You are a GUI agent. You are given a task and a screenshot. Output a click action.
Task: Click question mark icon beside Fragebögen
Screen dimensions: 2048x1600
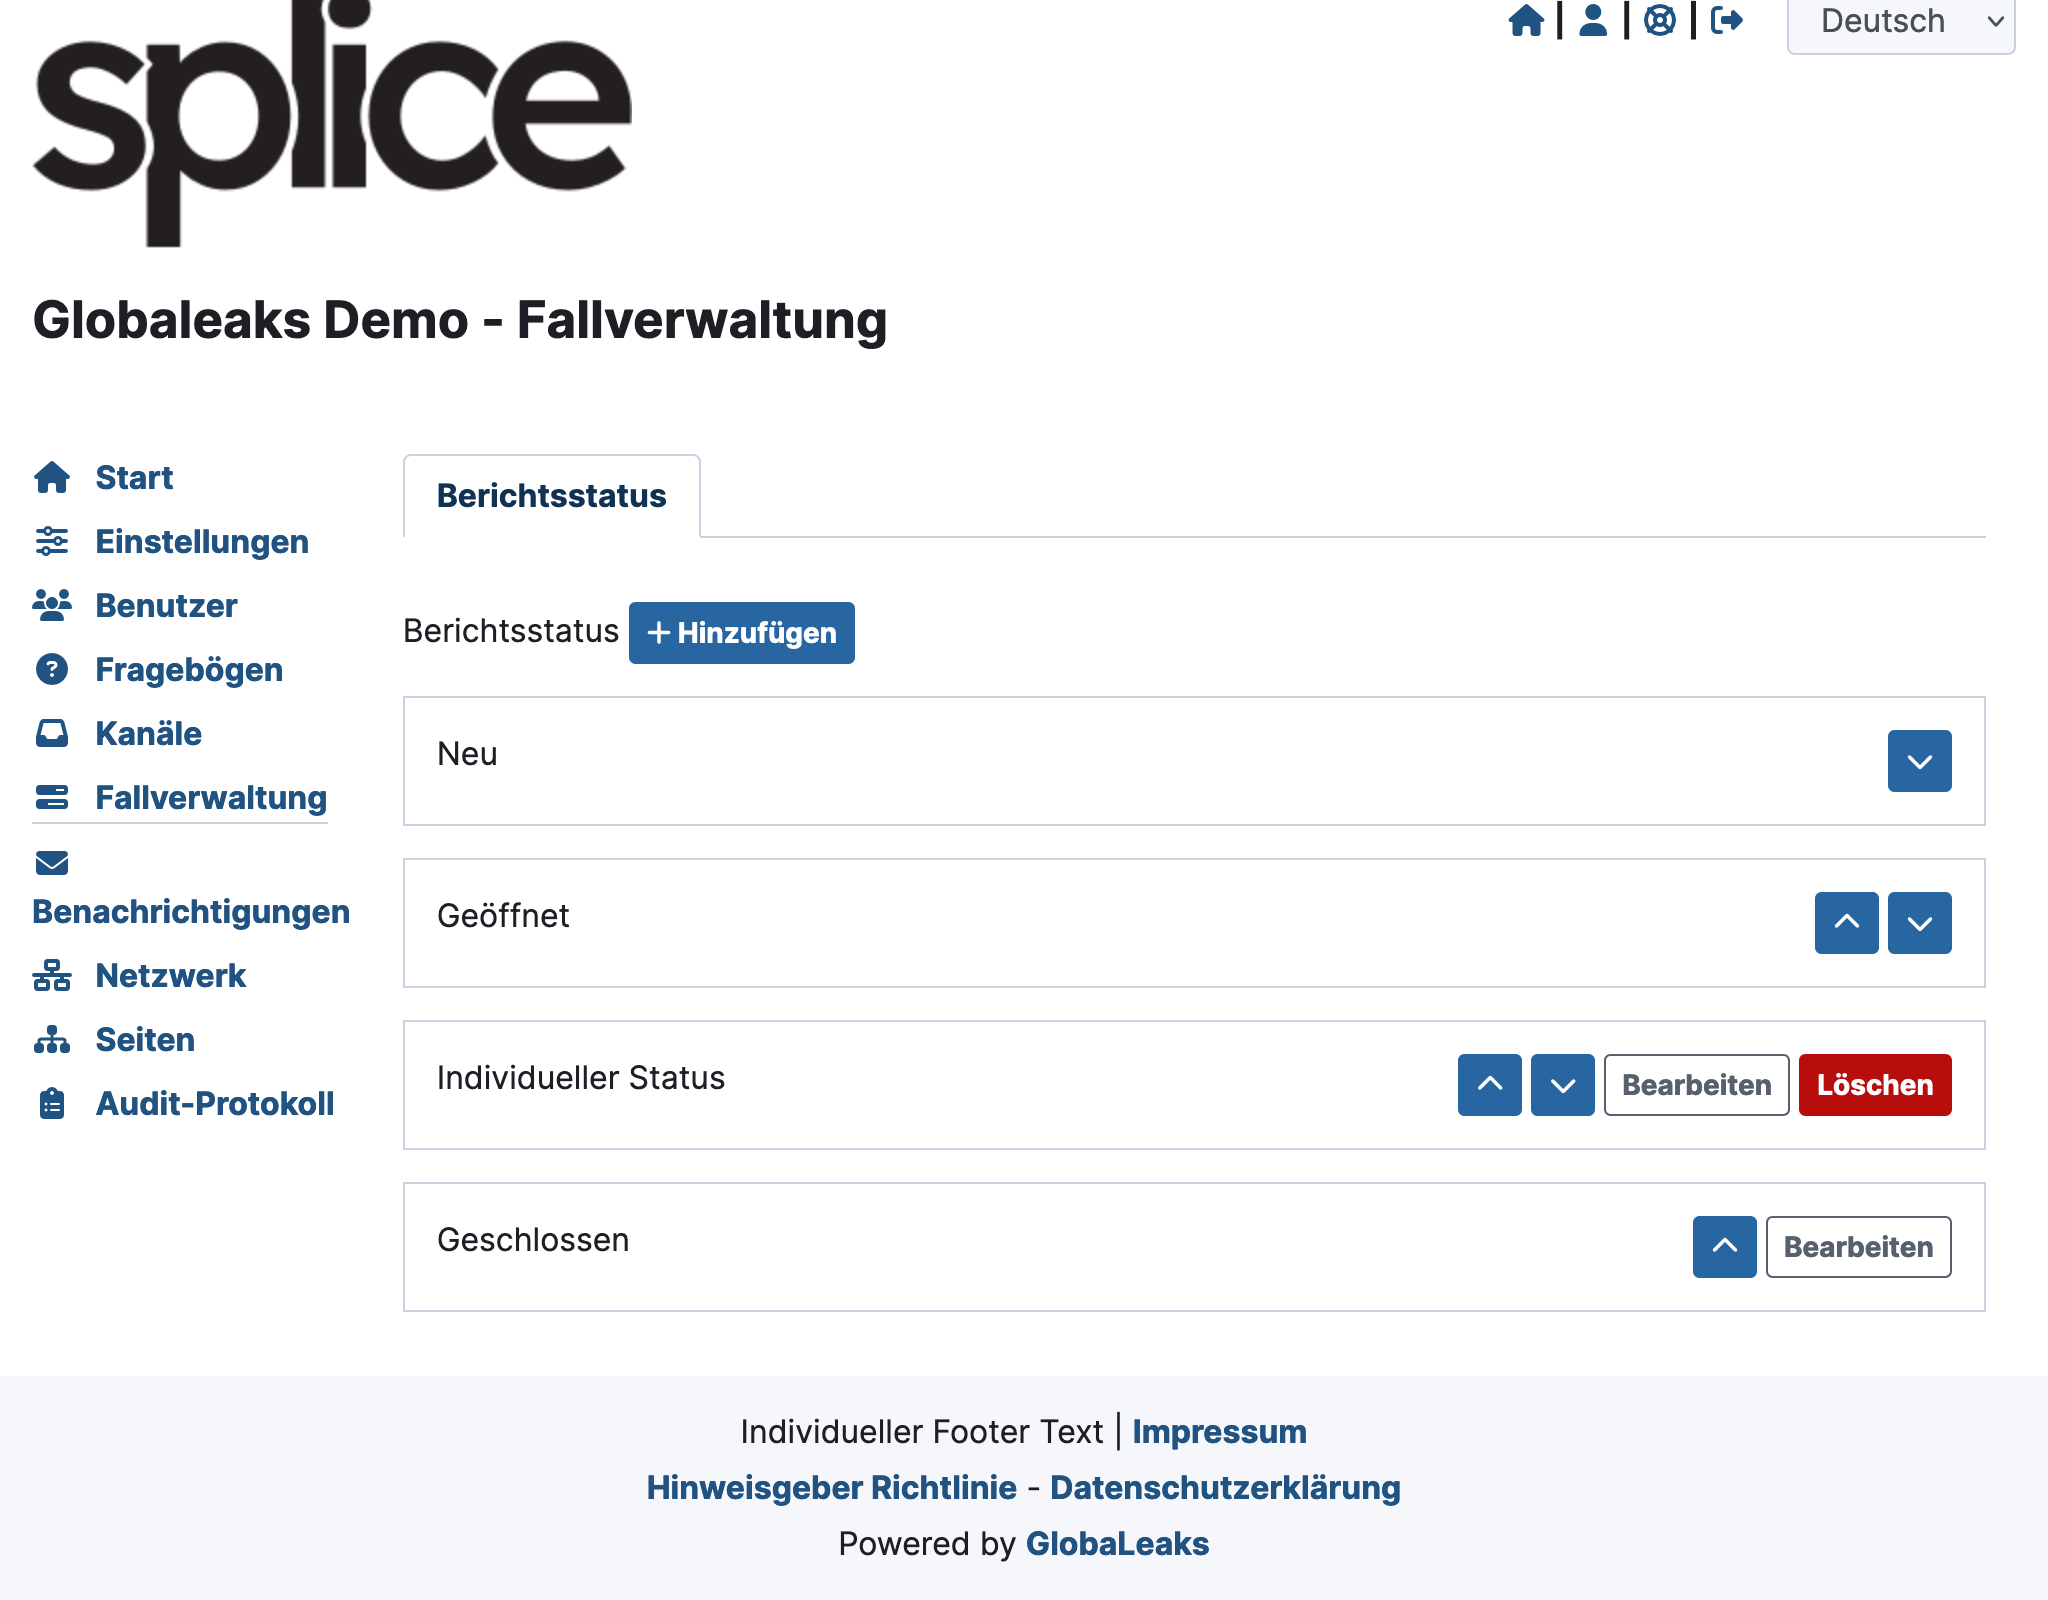pyautogui.click(x=52, y=670)
